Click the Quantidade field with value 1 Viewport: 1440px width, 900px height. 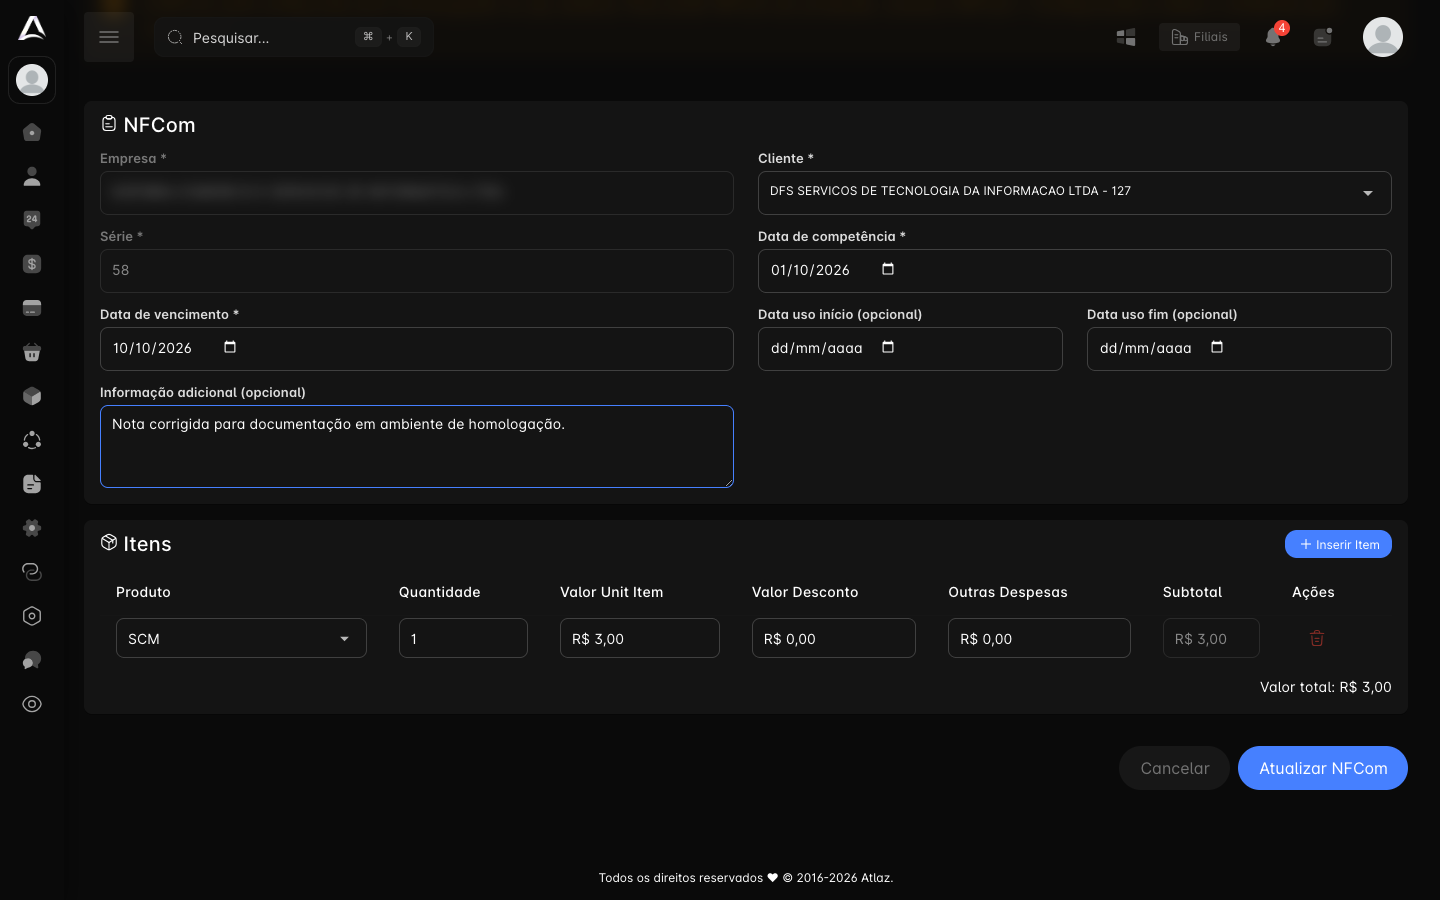pos(463,638)
